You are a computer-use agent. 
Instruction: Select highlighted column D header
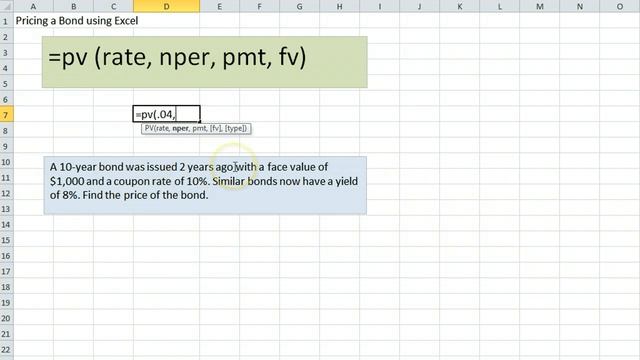click(167, 6)
